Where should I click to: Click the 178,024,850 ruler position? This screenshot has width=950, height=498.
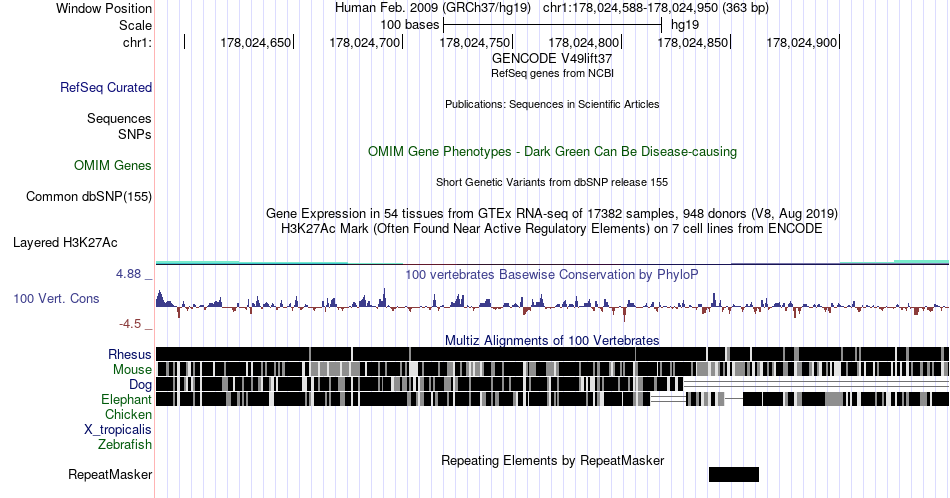point(693,42)
